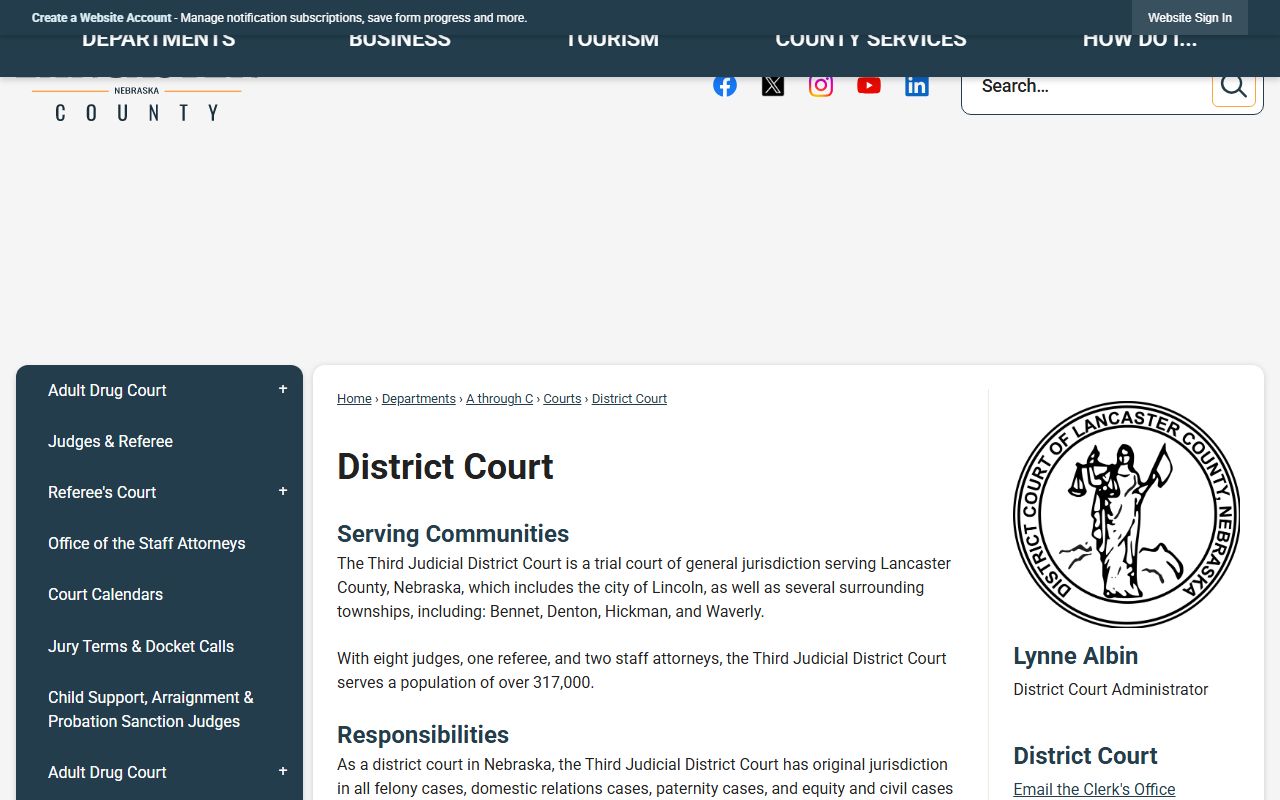Go to the LinkedIn page icon
This screenshot has width=1280, height=800.
click(917, 85)
